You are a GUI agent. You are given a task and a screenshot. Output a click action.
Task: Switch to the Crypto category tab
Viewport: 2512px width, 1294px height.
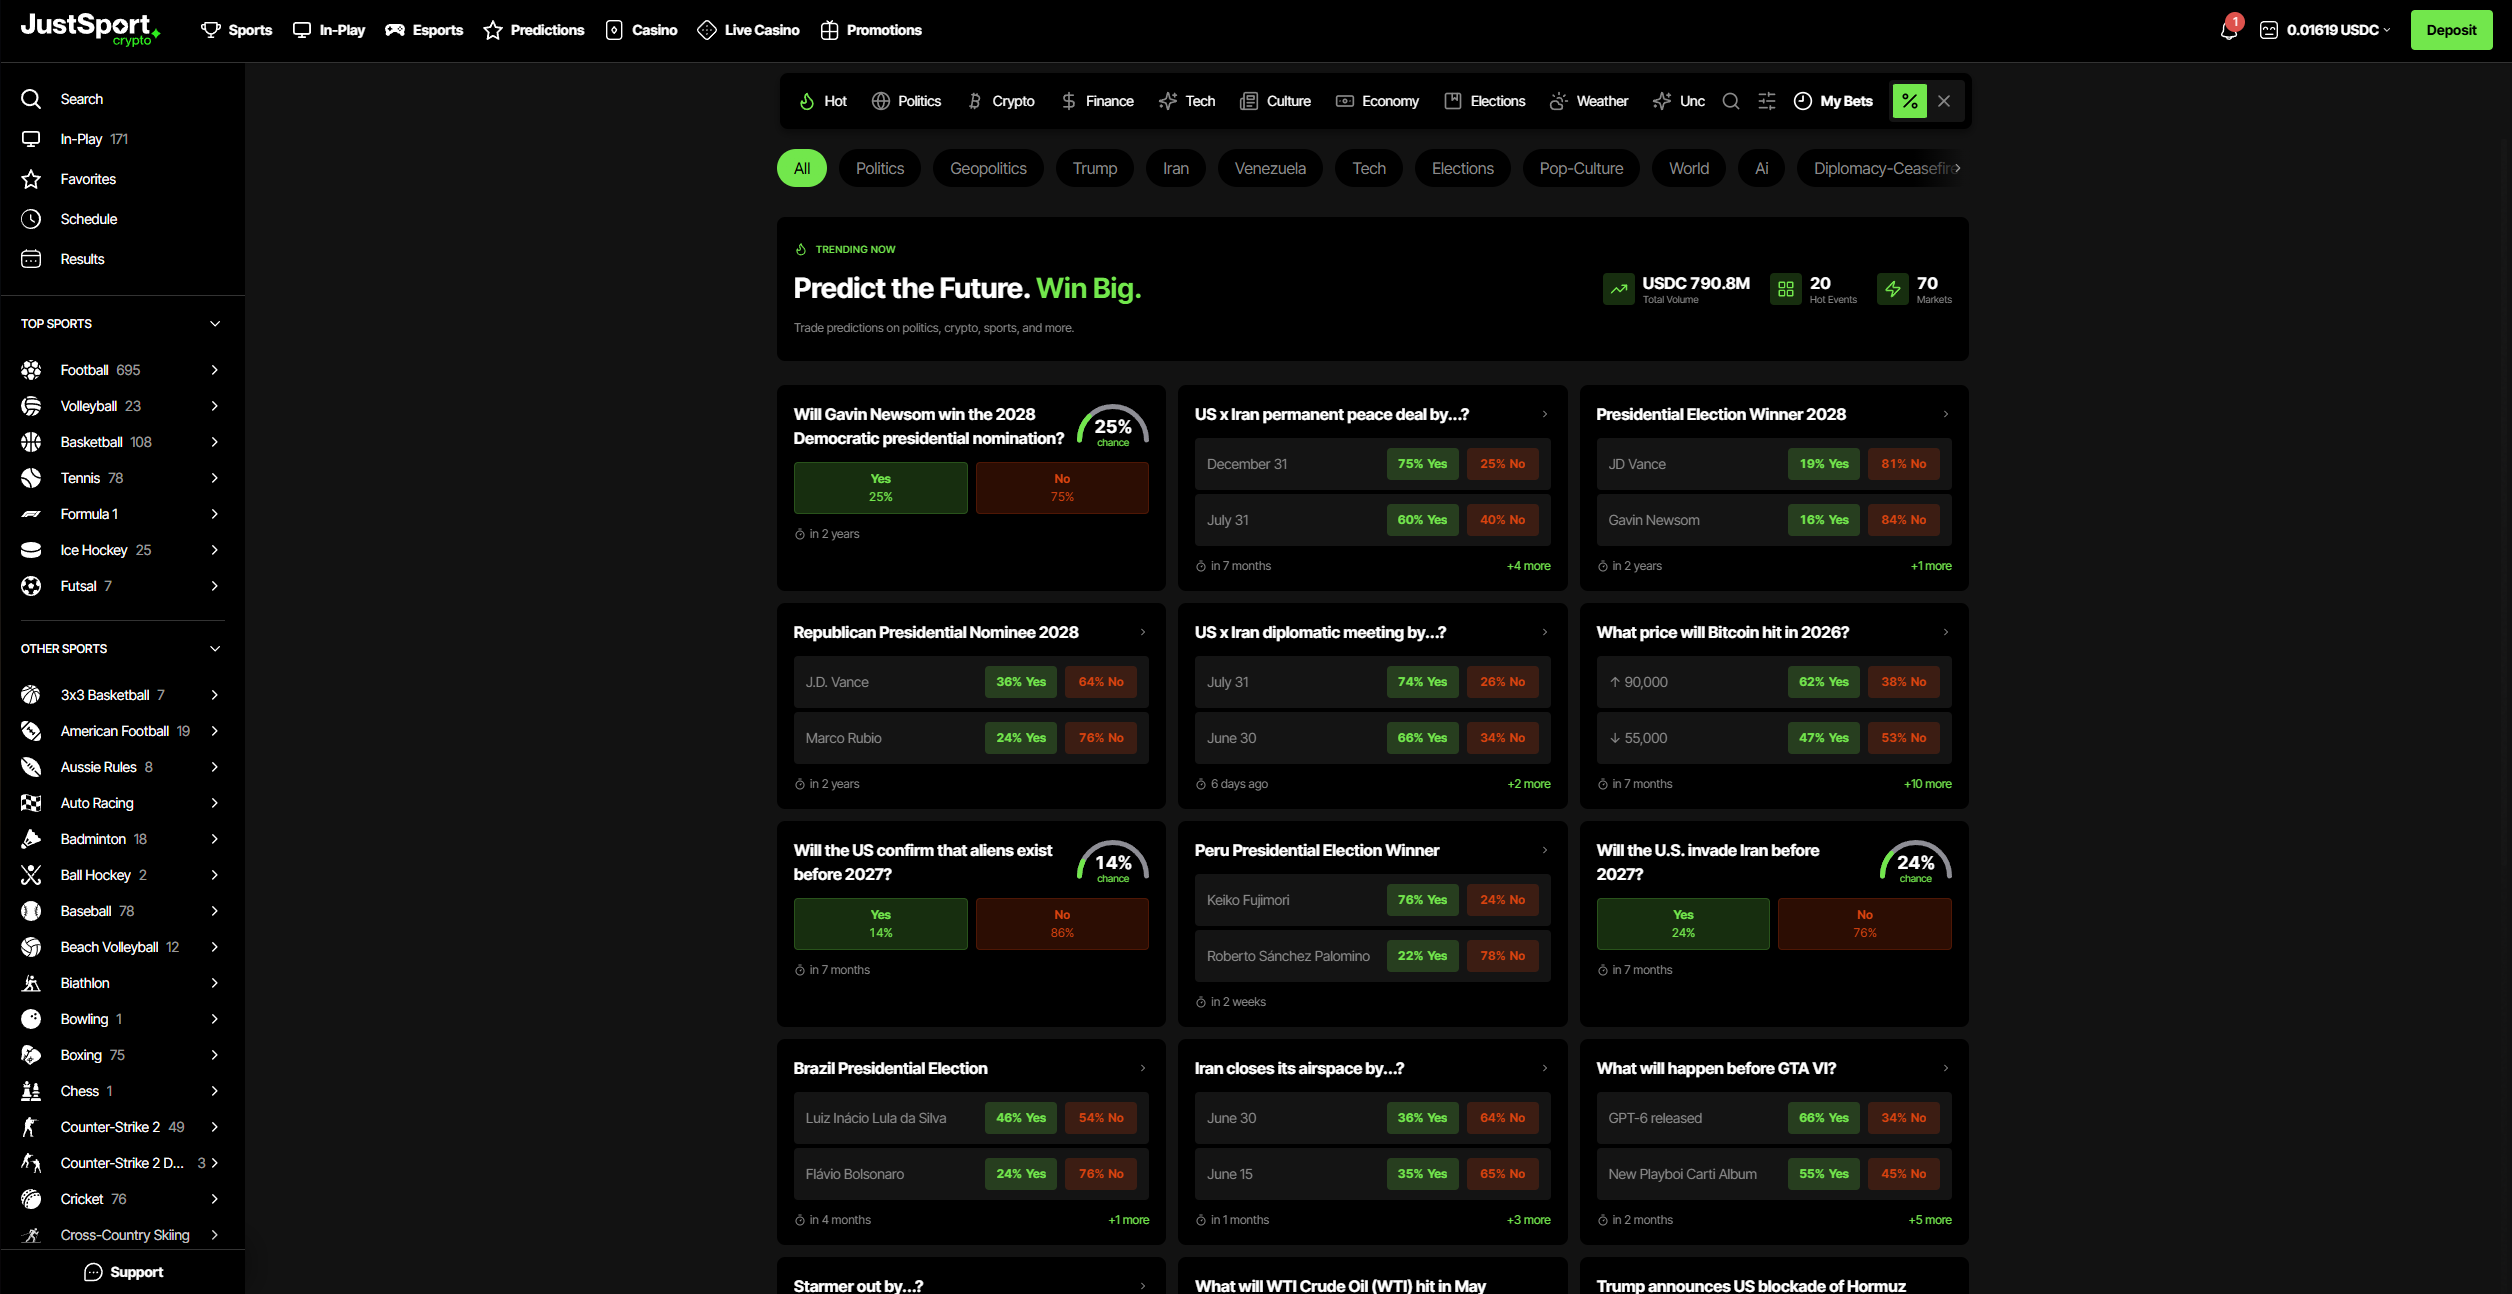click(1001, 101)
